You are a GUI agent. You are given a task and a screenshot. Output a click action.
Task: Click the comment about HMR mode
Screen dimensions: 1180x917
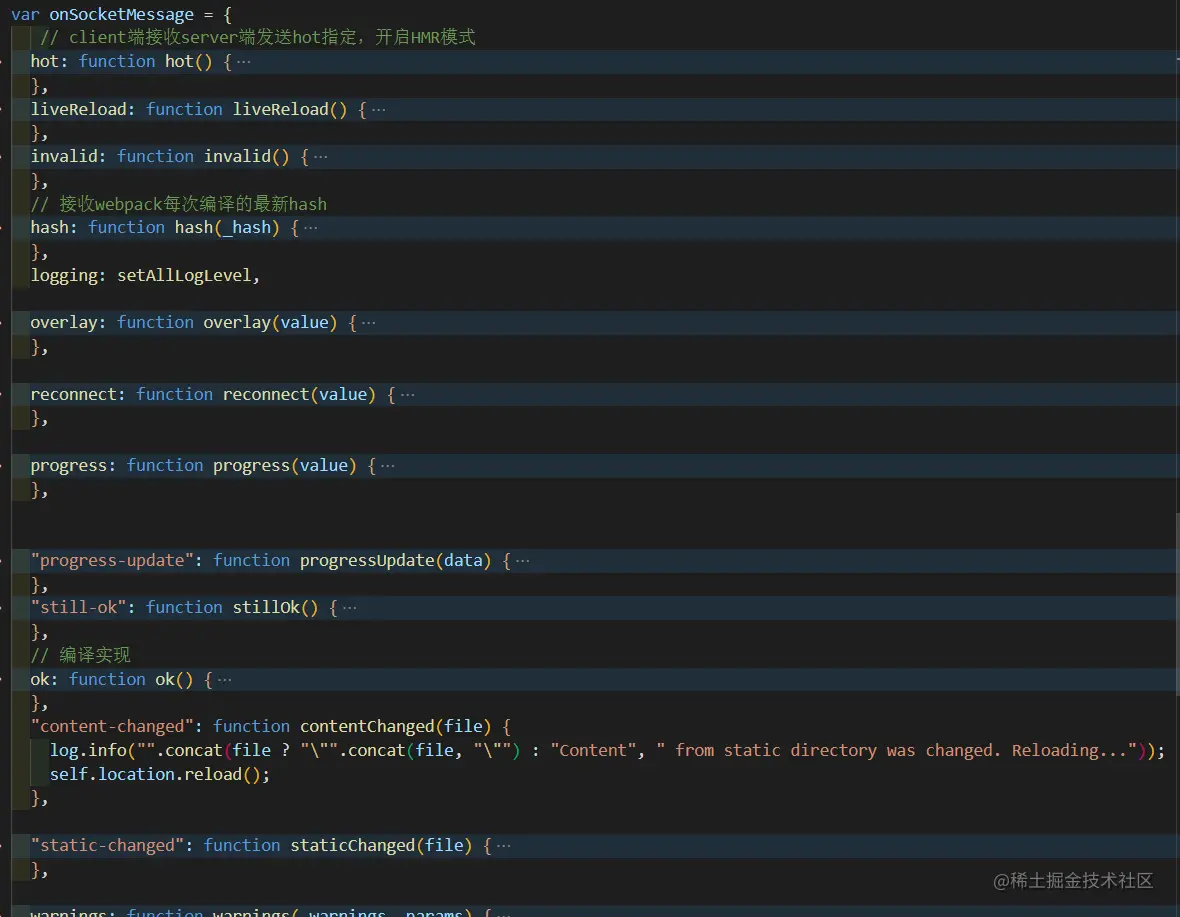click(x=257, y=38)
